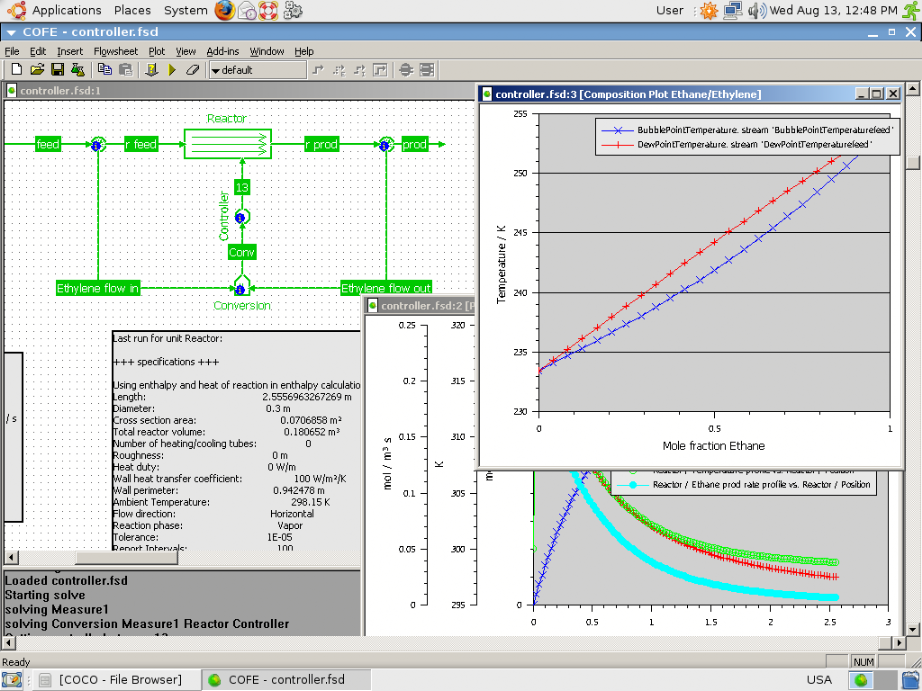The height and width of the screenshot is (691, 922).
Task: Switch to COCO - File Browser taskbar button
Action: 115,680
